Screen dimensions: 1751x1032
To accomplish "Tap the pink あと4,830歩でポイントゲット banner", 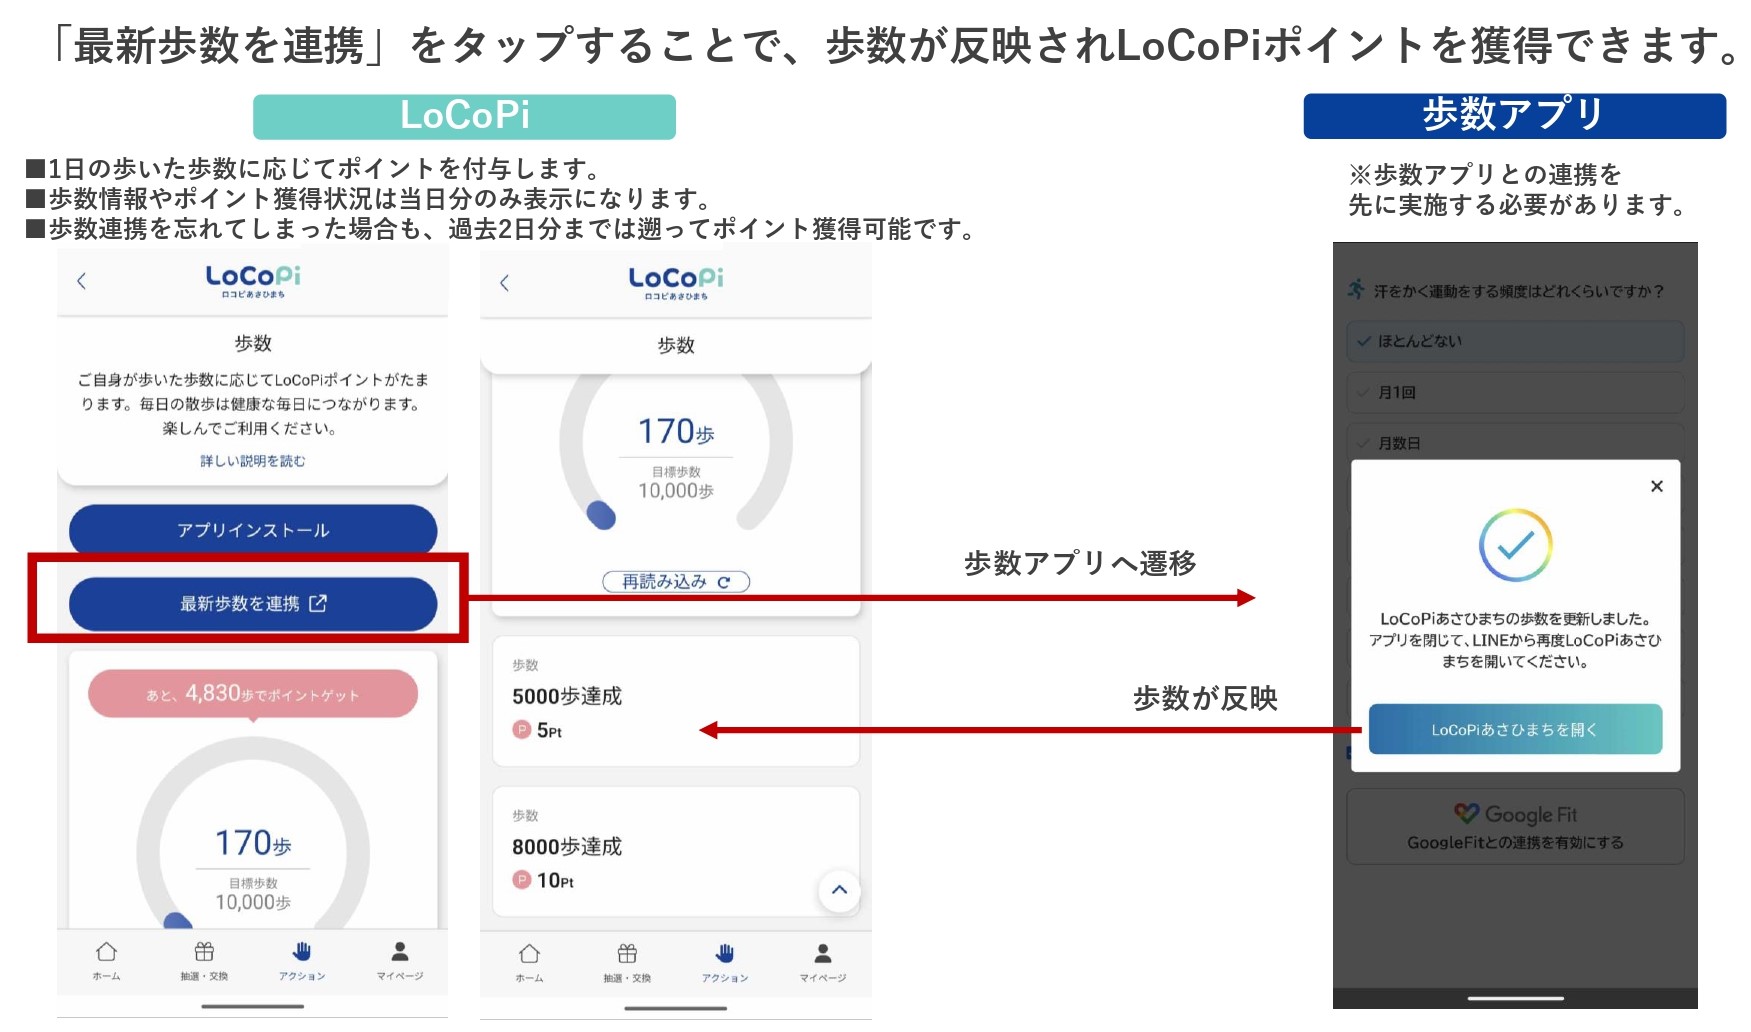I will (x=253, y=694).
